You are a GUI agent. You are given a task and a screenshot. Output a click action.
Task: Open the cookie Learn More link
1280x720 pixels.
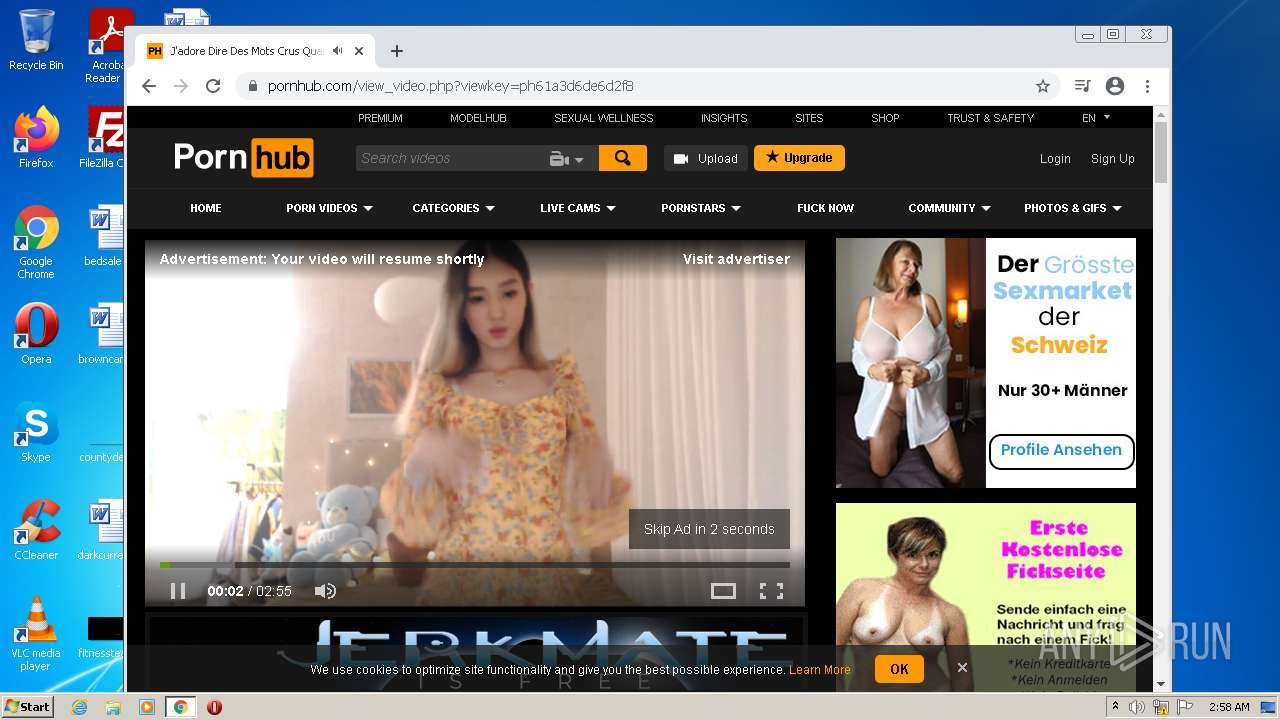820,670
